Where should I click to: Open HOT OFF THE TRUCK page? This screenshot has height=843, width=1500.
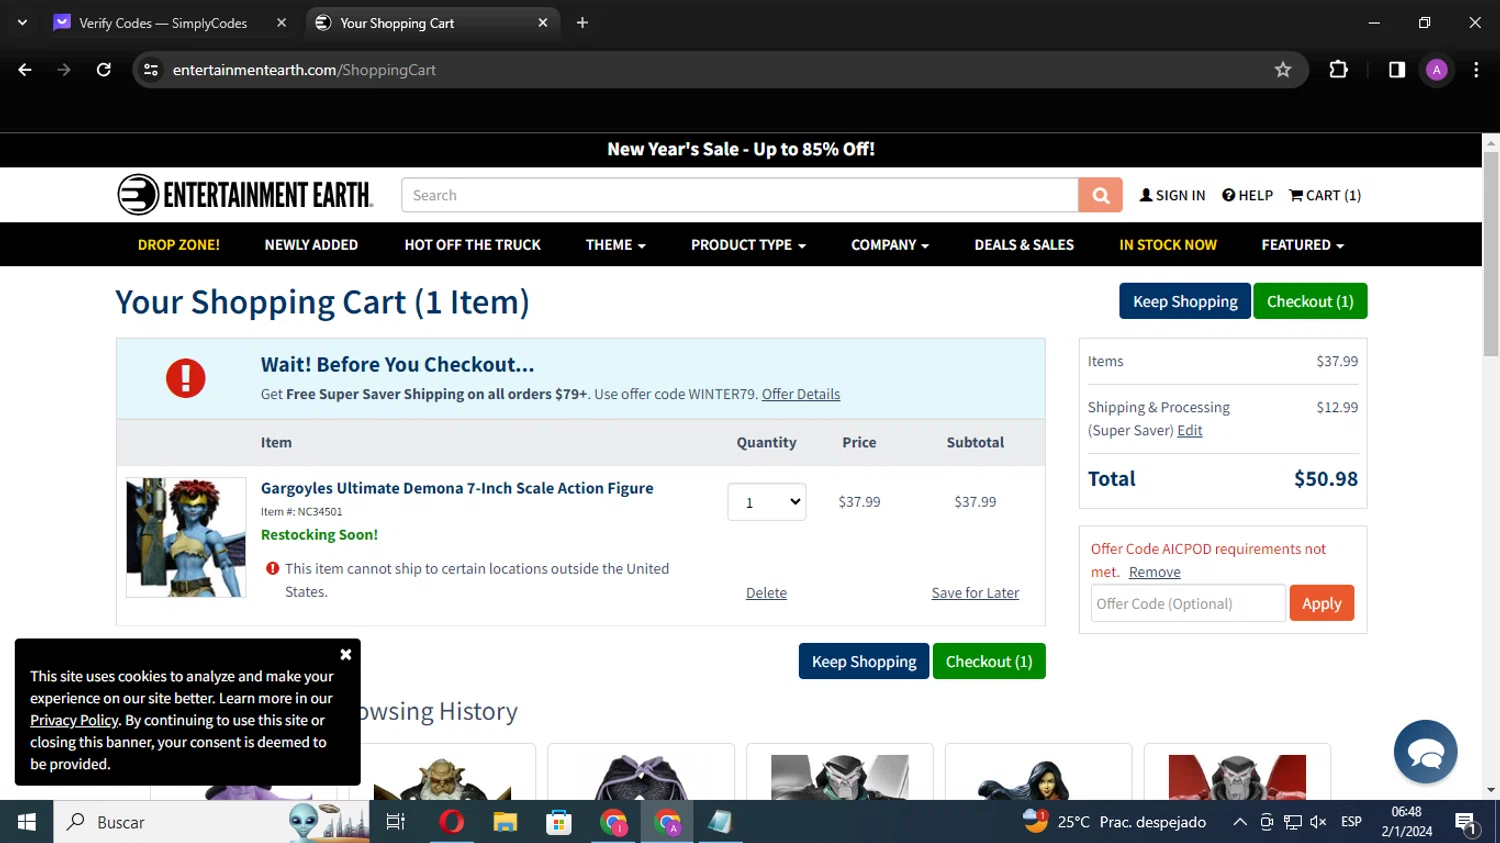click(472, 245)
